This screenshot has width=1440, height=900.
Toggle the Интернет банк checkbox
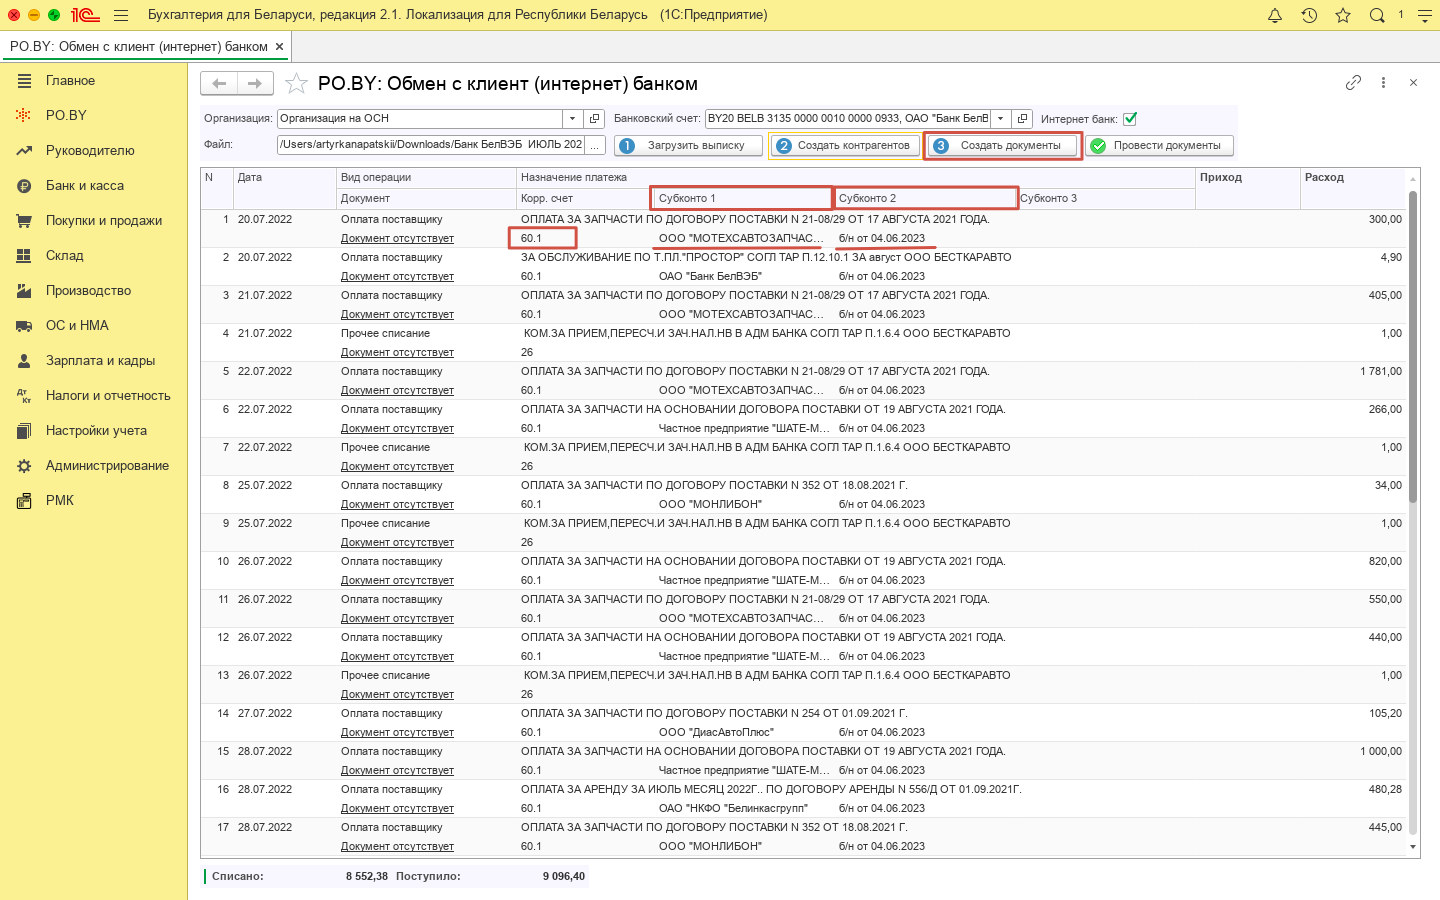pyautogui.click(x=1130, y=118)
